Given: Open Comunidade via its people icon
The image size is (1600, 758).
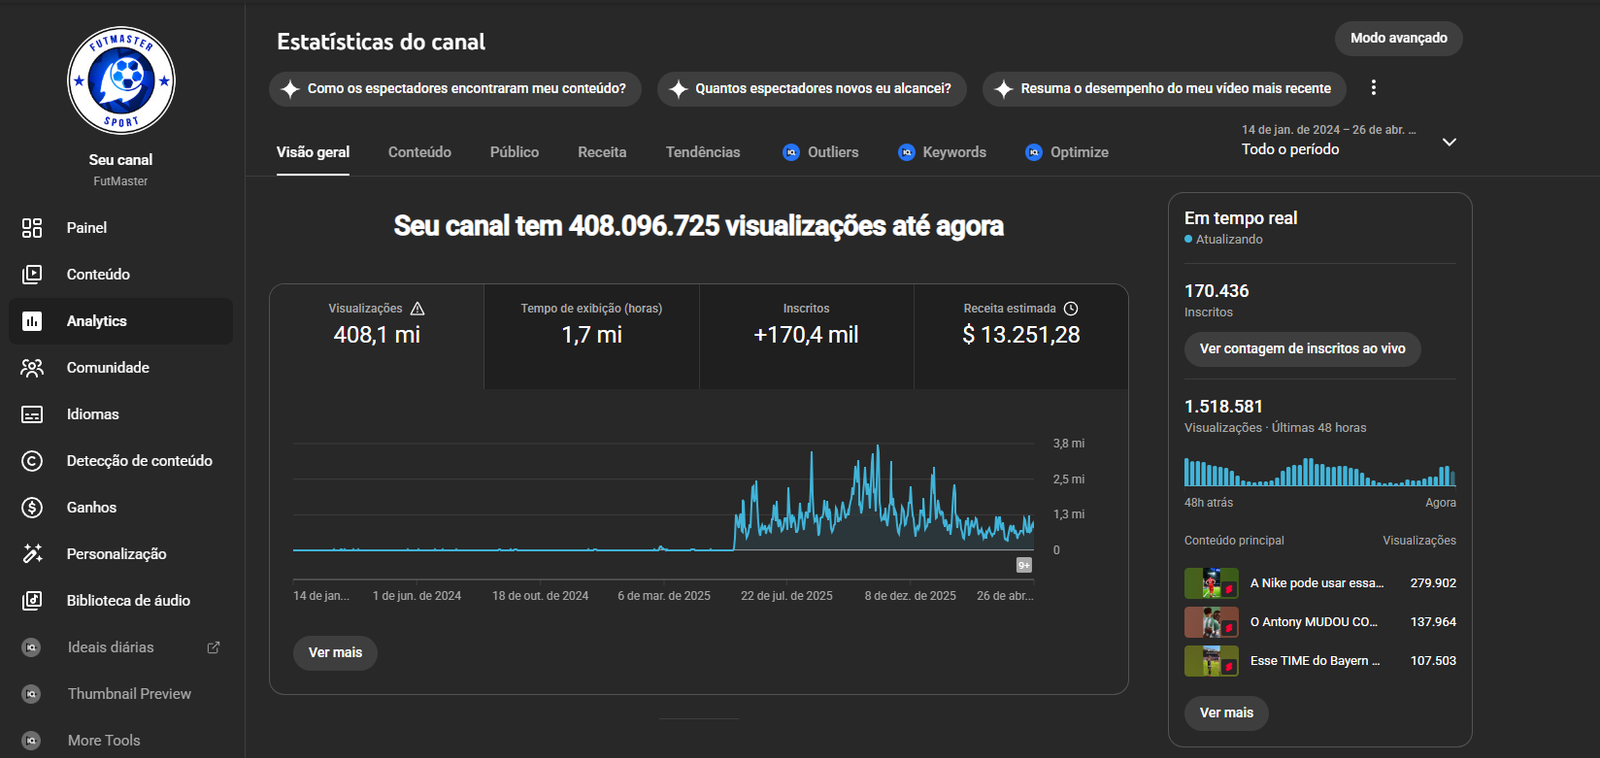Looking at the screenshot, I should pyautogui.click(x=32, y=368).
